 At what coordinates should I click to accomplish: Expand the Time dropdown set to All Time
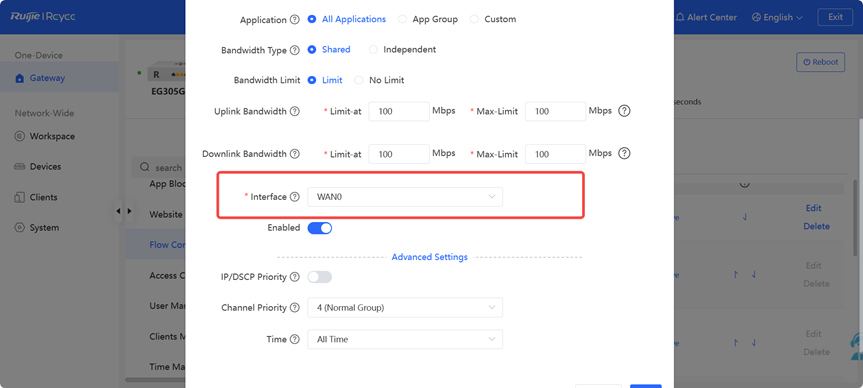[405, 340]
